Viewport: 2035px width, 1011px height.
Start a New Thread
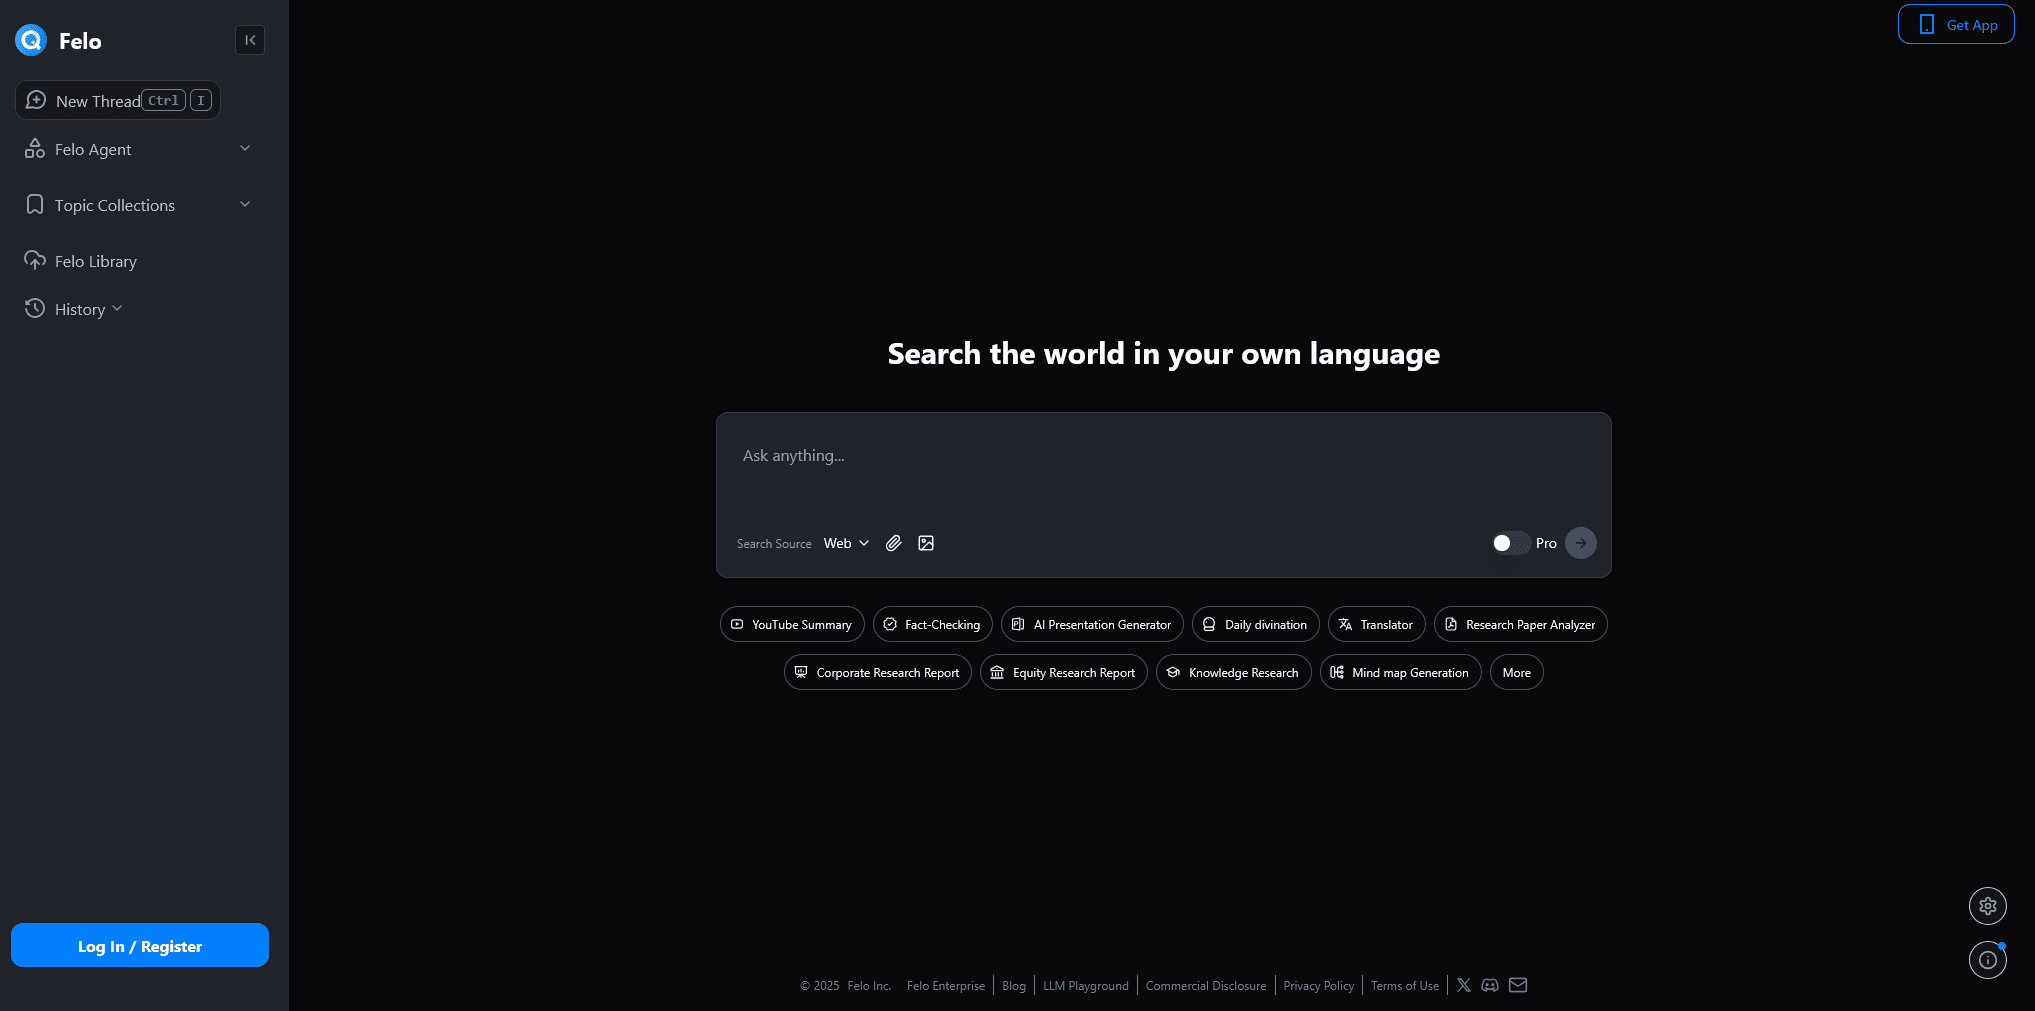(118, 100)
